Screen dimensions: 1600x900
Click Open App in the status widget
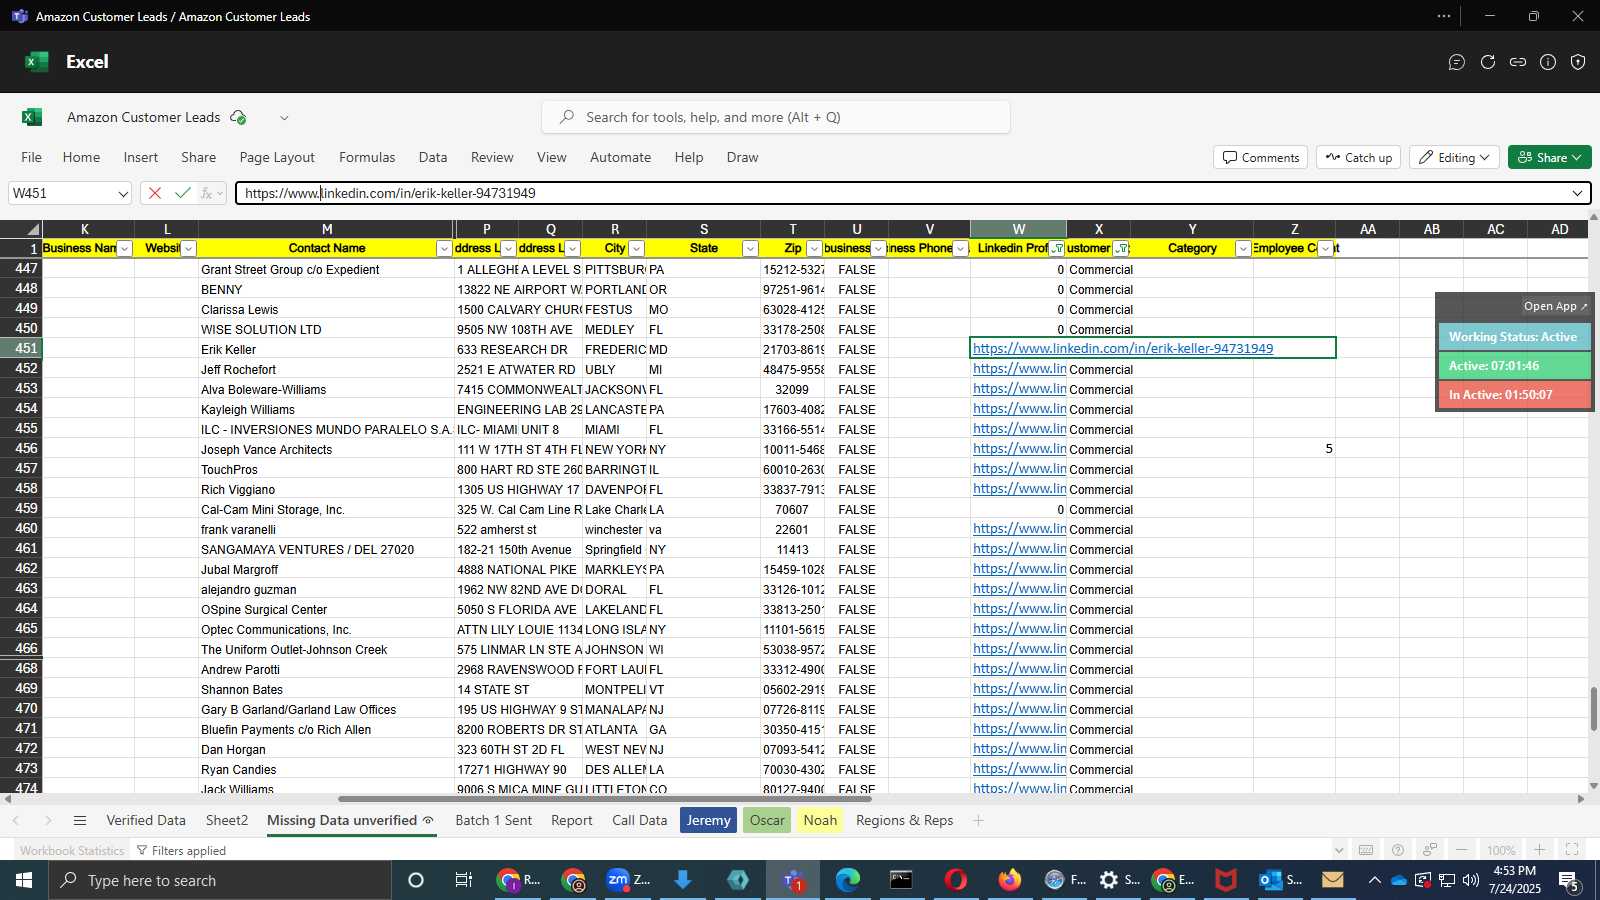click(x=1555, y=306)
